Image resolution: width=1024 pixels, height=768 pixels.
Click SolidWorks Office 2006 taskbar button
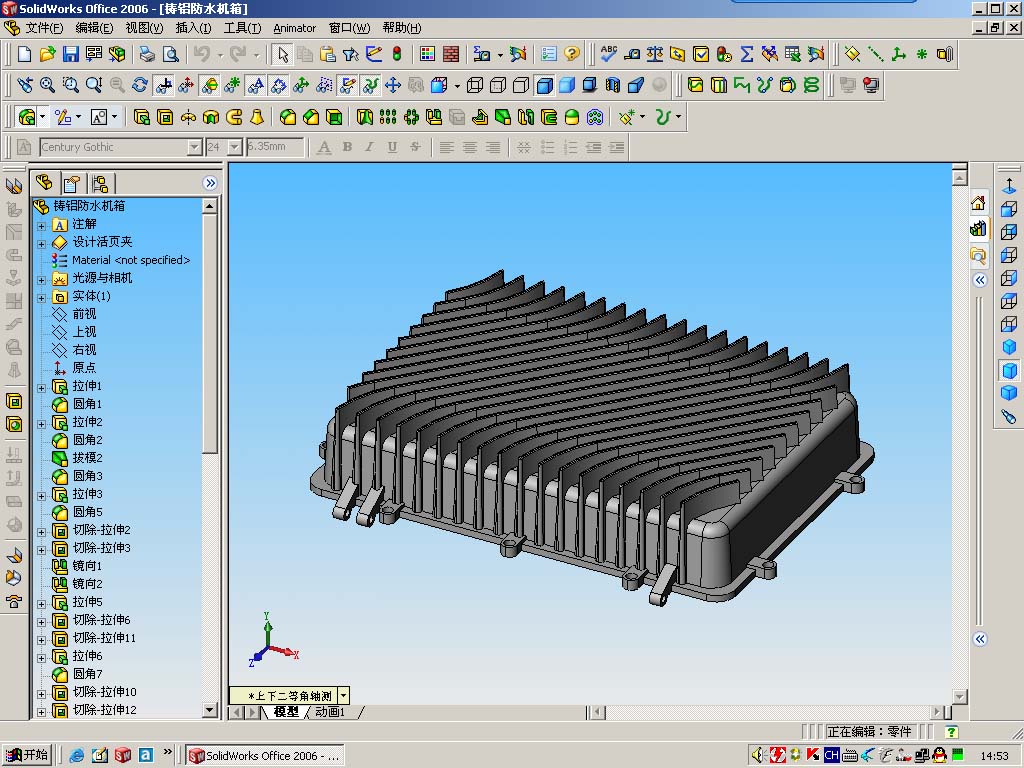(x=264, y=756)
